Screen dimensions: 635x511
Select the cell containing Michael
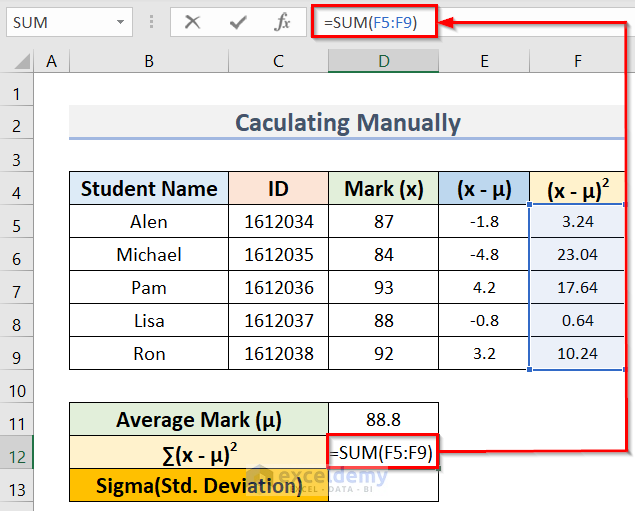(149, 255)
